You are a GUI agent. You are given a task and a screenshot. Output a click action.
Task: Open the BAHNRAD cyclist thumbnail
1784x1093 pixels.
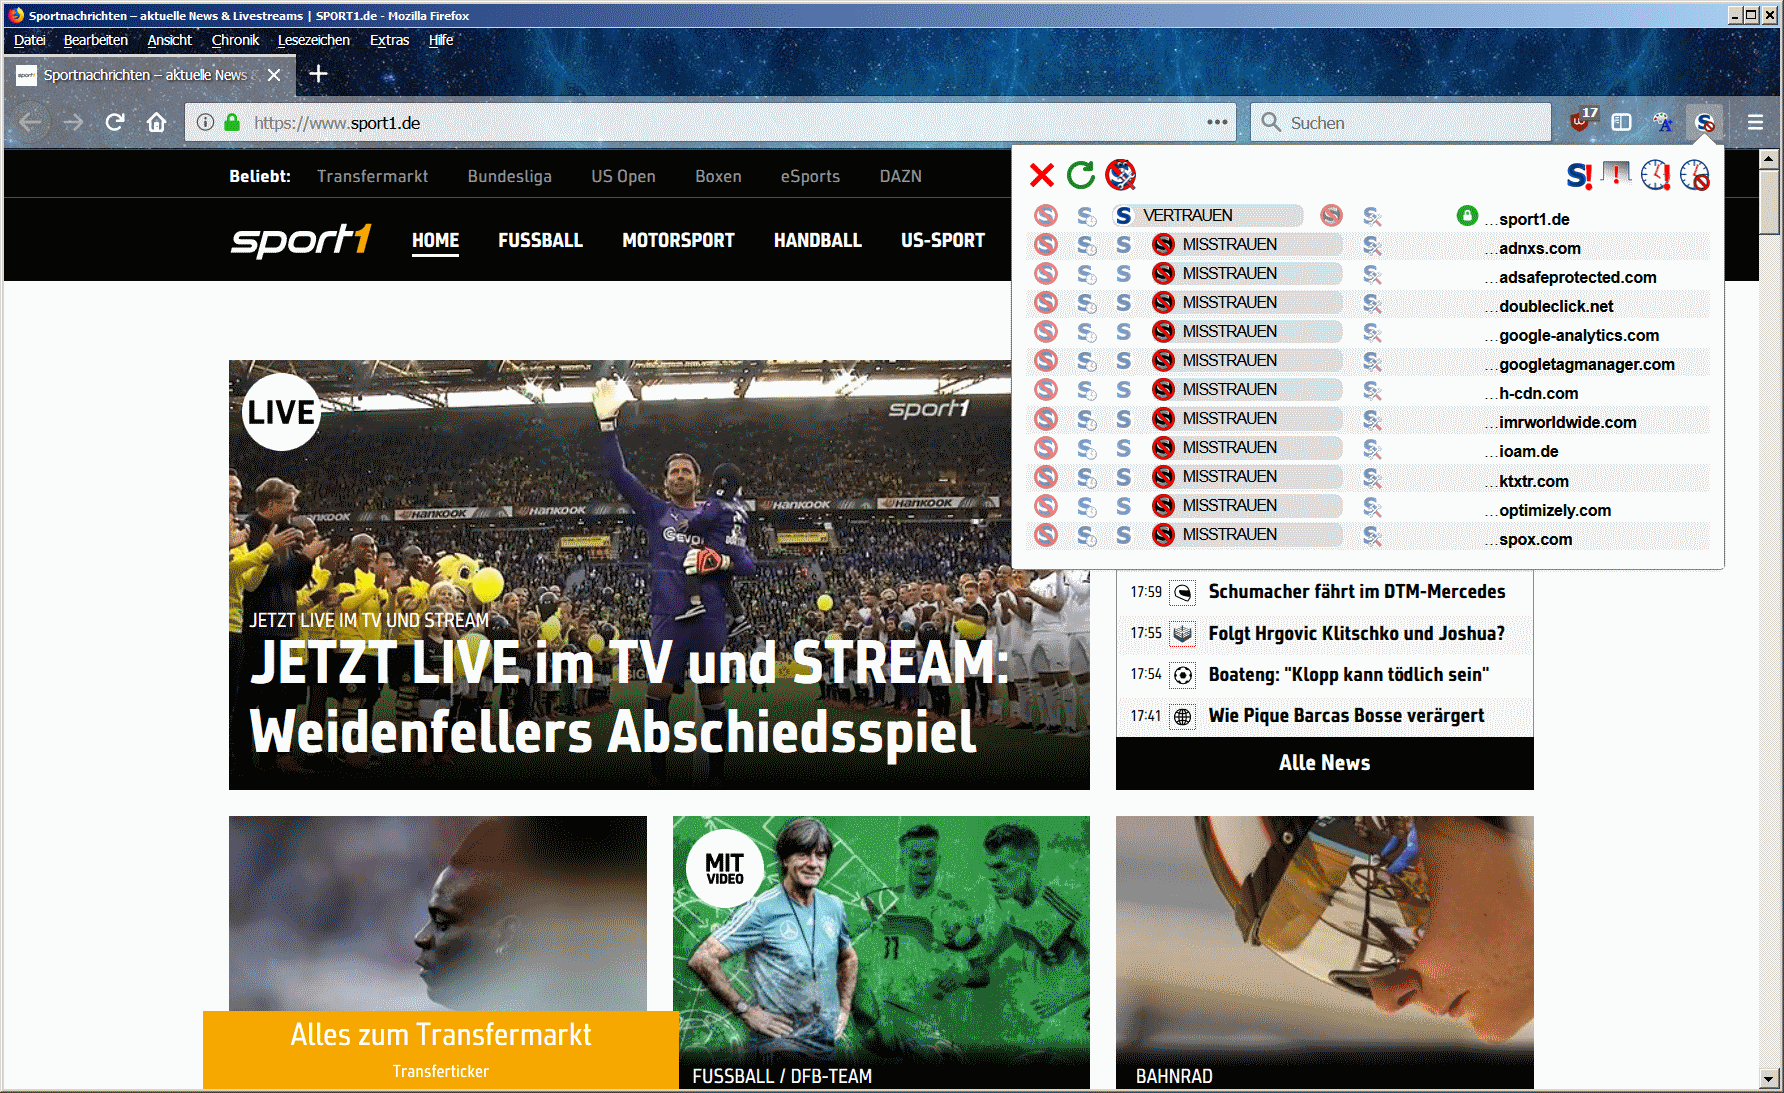click(x=1325, y=952)
